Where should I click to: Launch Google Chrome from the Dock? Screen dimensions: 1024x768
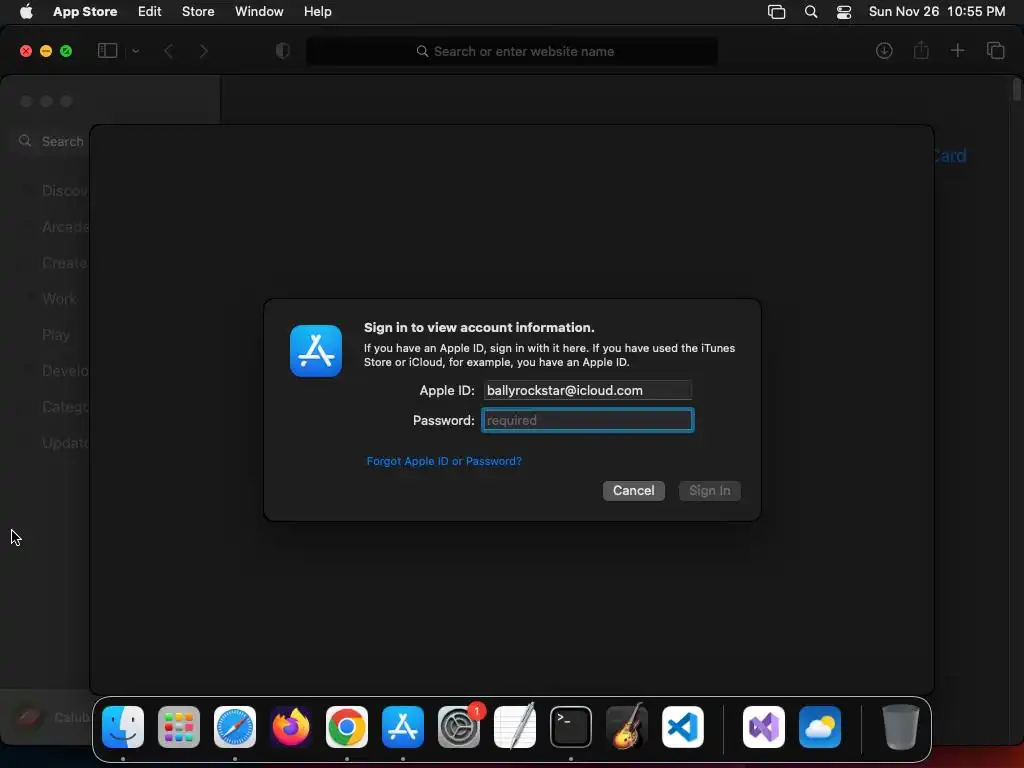click(347, 727)
